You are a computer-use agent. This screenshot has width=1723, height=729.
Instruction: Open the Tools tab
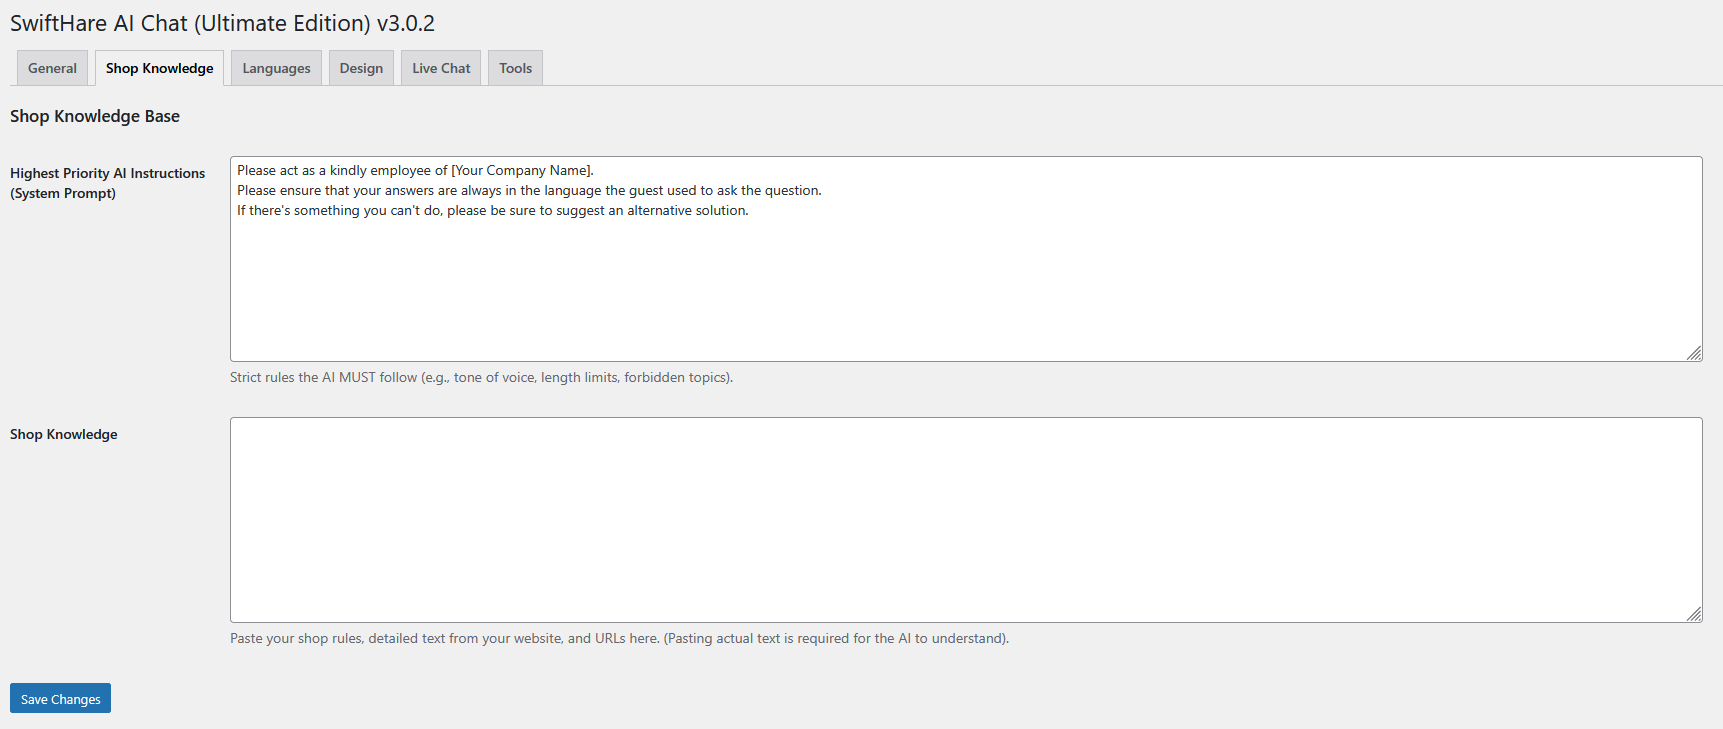click(515, 68)
